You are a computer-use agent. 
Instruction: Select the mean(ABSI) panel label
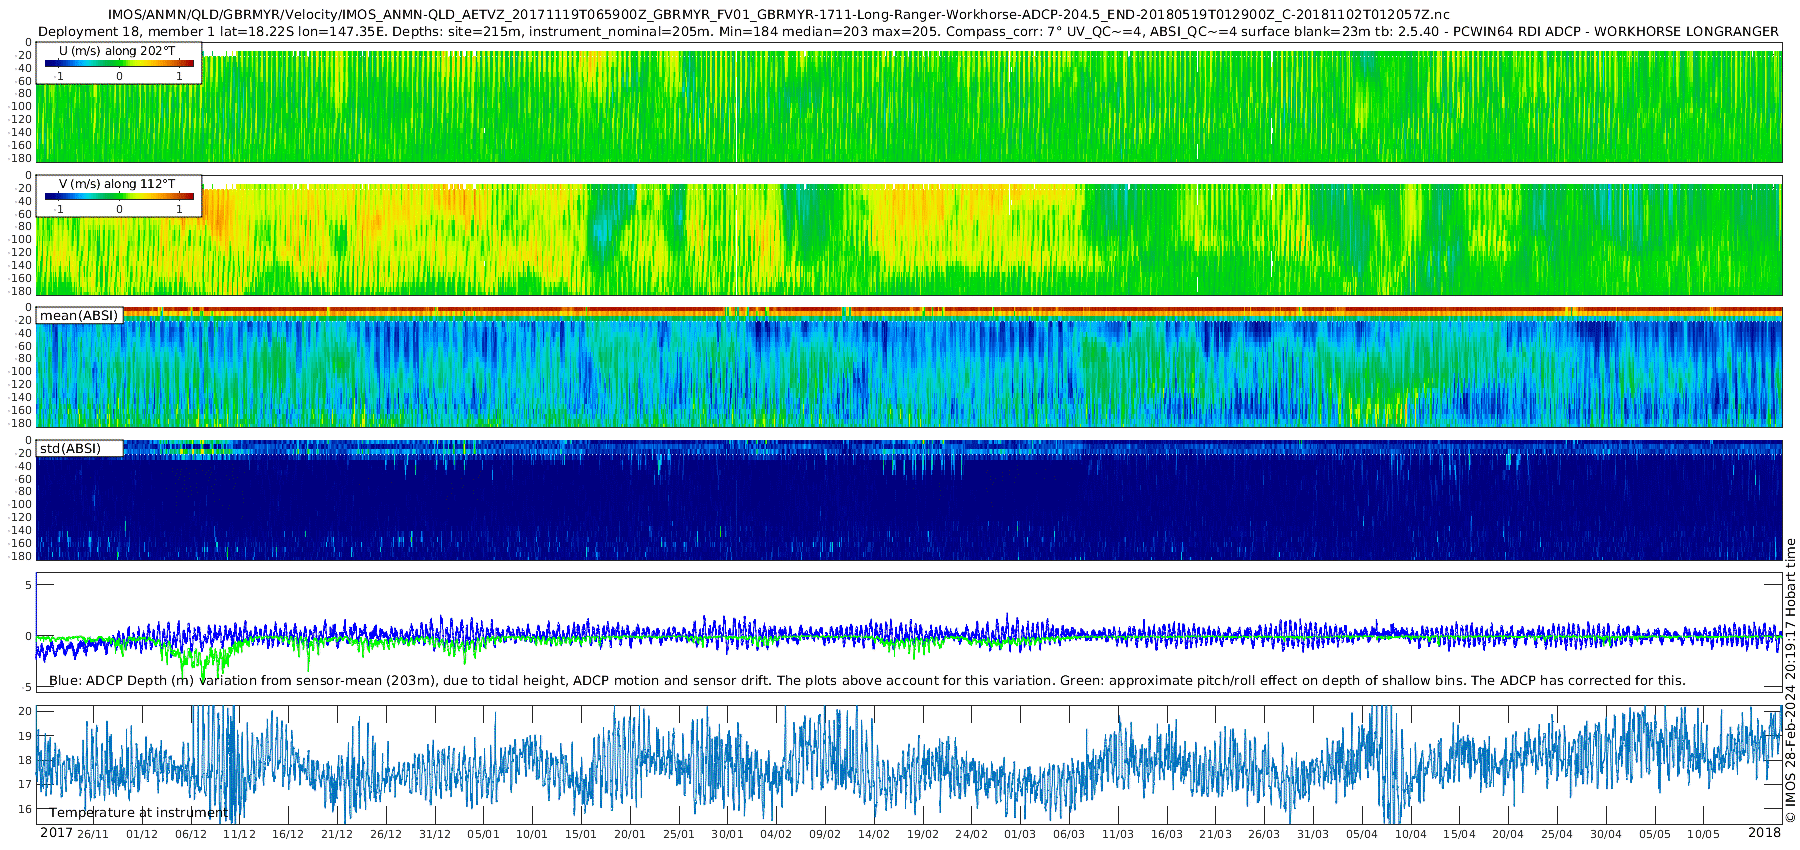click(x=79, y=316)
